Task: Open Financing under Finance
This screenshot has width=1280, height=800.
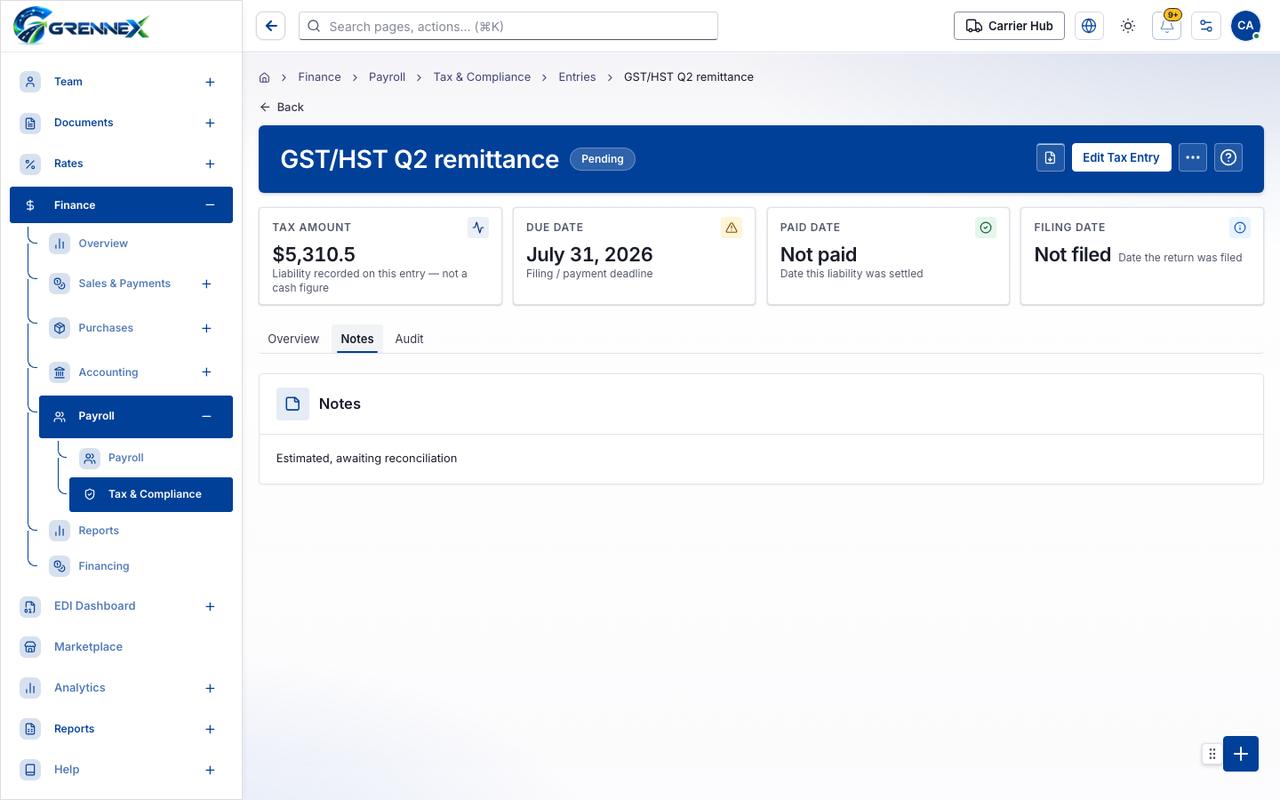Action: click(104, 566)
